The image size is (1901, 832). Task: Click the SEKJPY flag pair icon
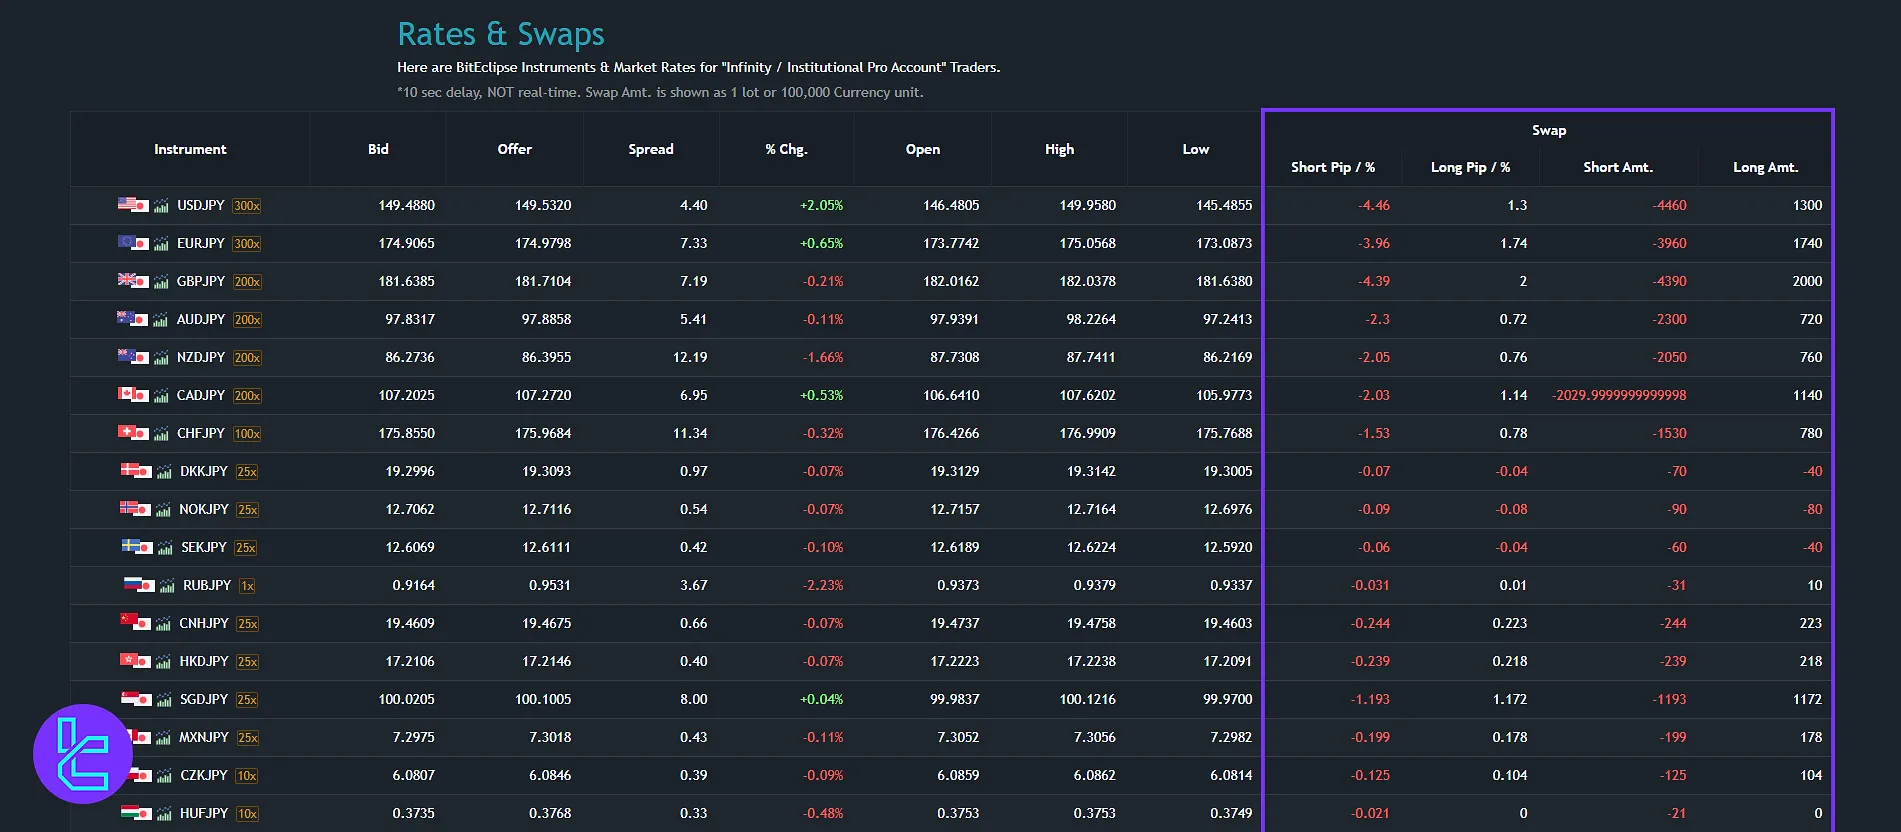136,547
